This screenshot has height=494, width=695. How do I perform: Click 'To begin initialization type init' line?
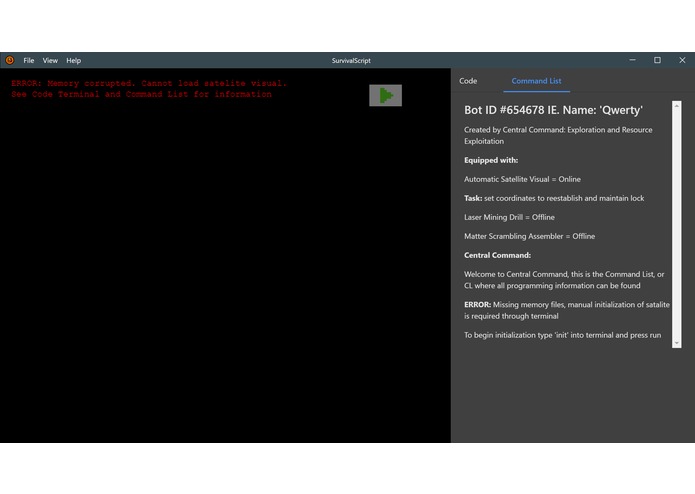562,335
